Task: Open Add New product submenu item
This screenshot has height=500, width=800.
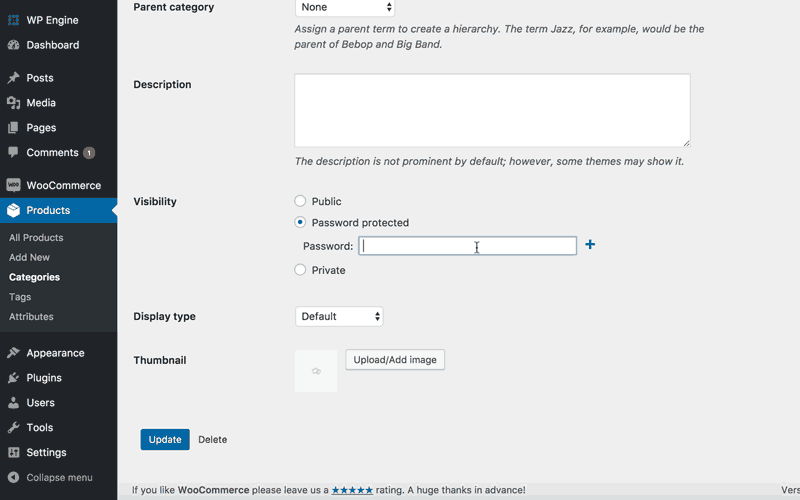Action: coord(29,258)
